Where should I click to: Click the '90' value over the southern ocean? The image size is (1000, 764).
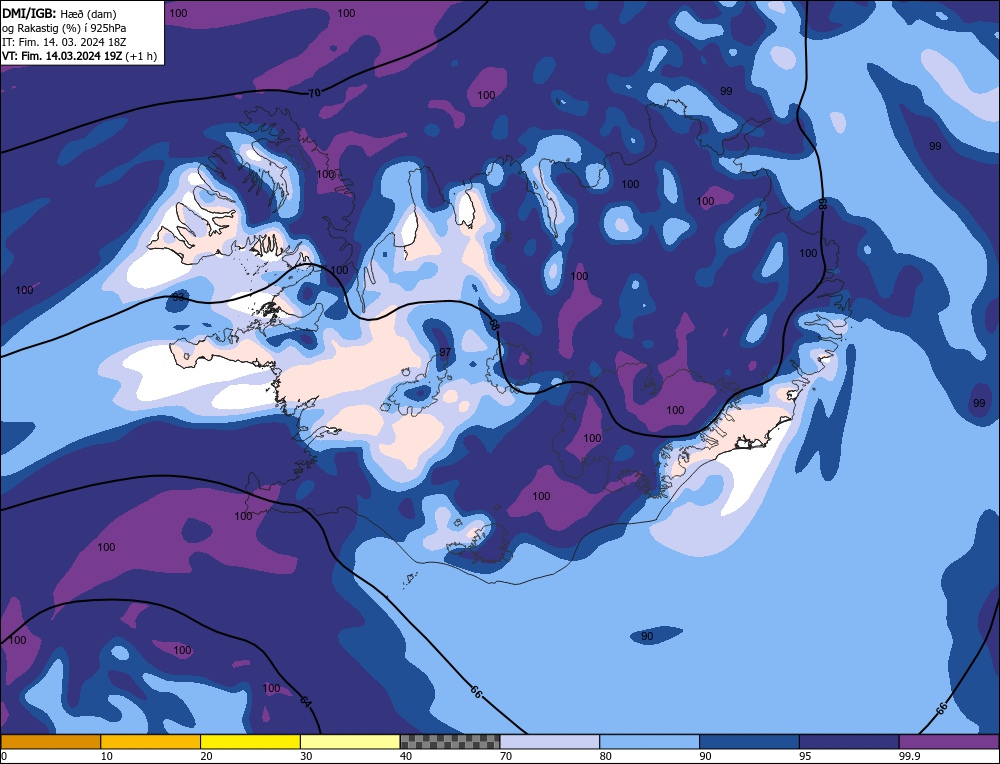[647, 636]
